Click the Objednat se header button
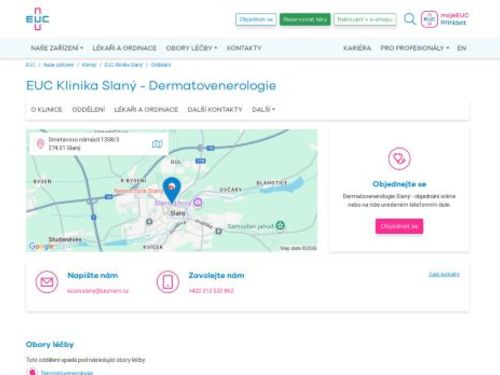 [256, 19]
